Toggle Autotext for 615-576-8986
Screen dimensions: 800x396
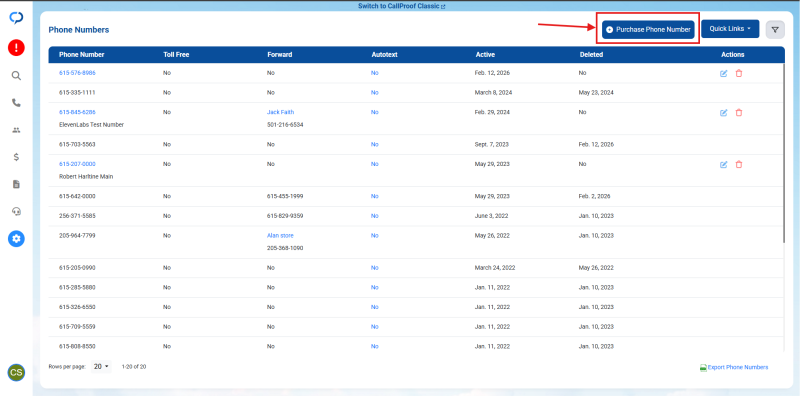click(x=374, y=73)
